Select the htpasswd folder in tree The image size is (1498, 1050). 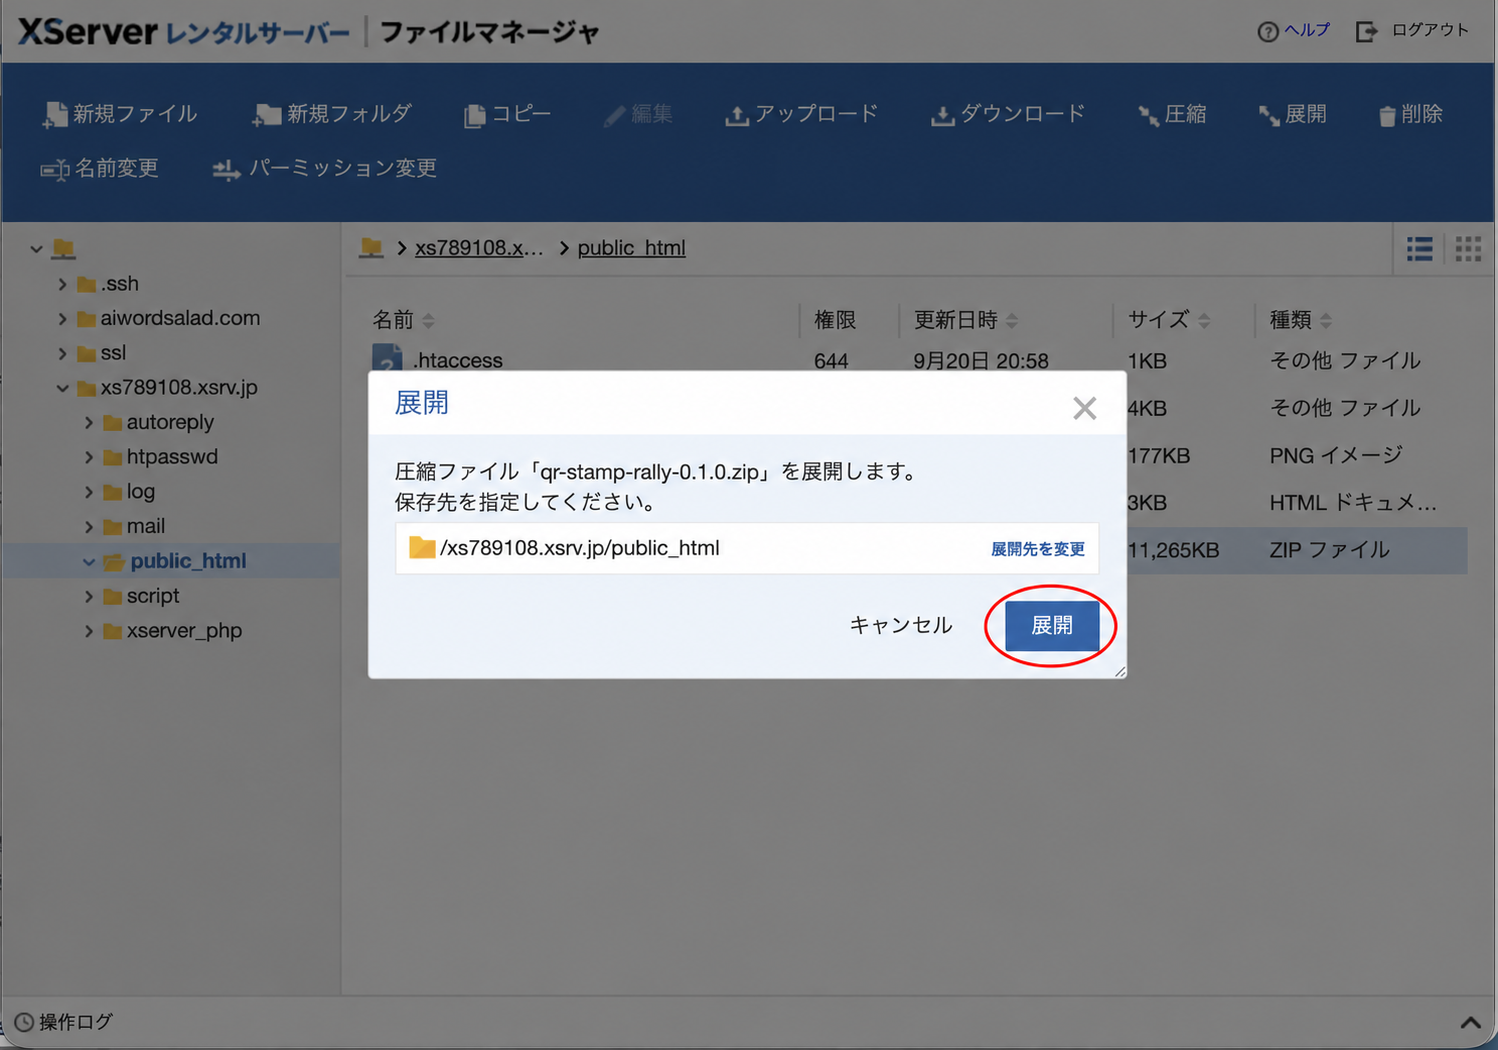click(x=160, y=457)
